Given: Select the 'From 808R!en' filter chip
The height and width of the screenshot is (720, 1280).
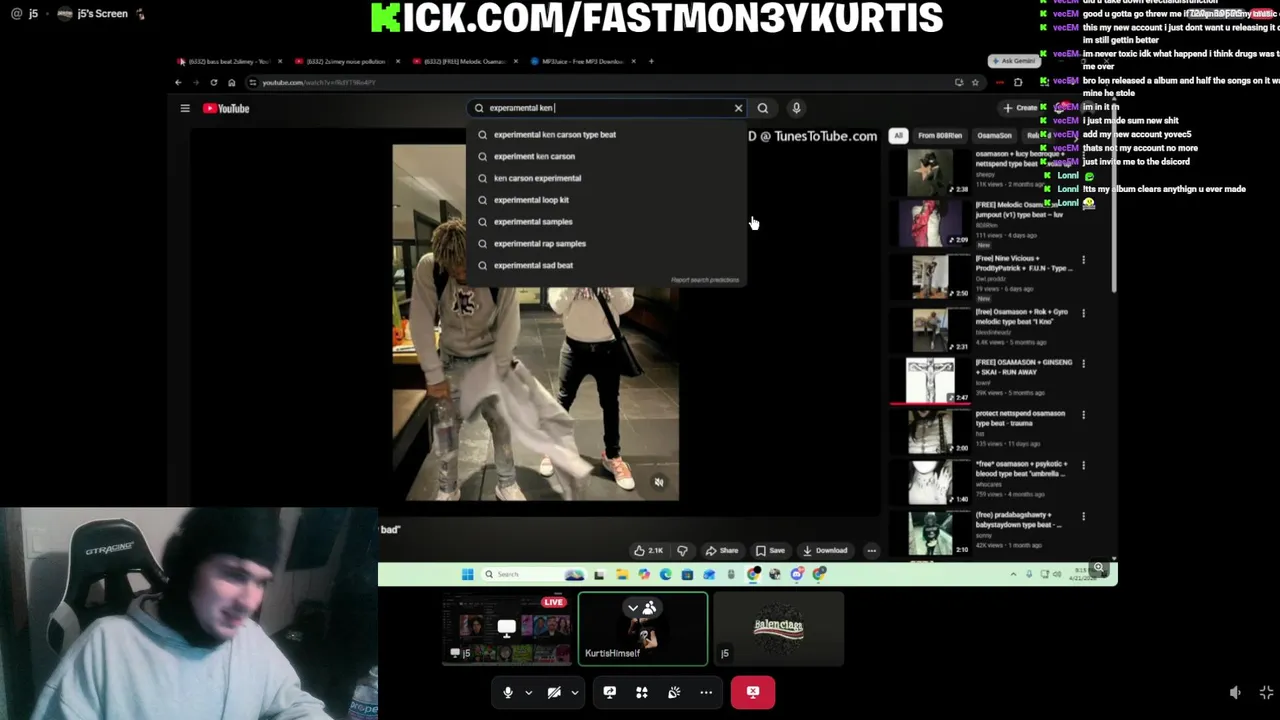Looking at the screenshot, I should (x=940, y=135).
